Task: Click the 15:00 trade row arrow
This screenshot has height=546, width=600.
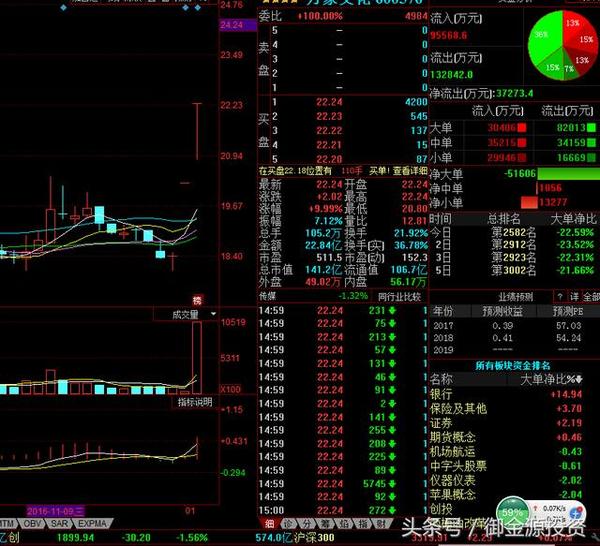Action: click(x=392, y=510)
